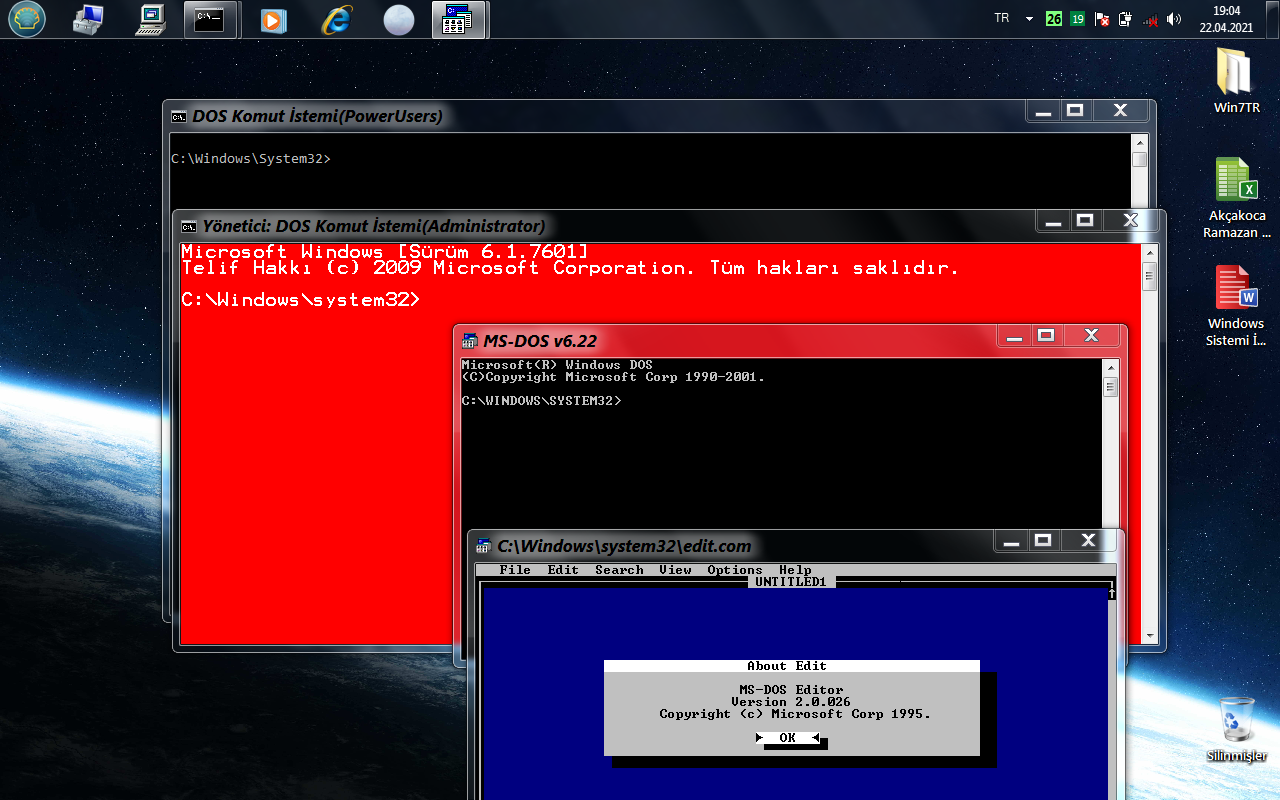Open the Options menu in MS-DOS Editor

(735, 570)
